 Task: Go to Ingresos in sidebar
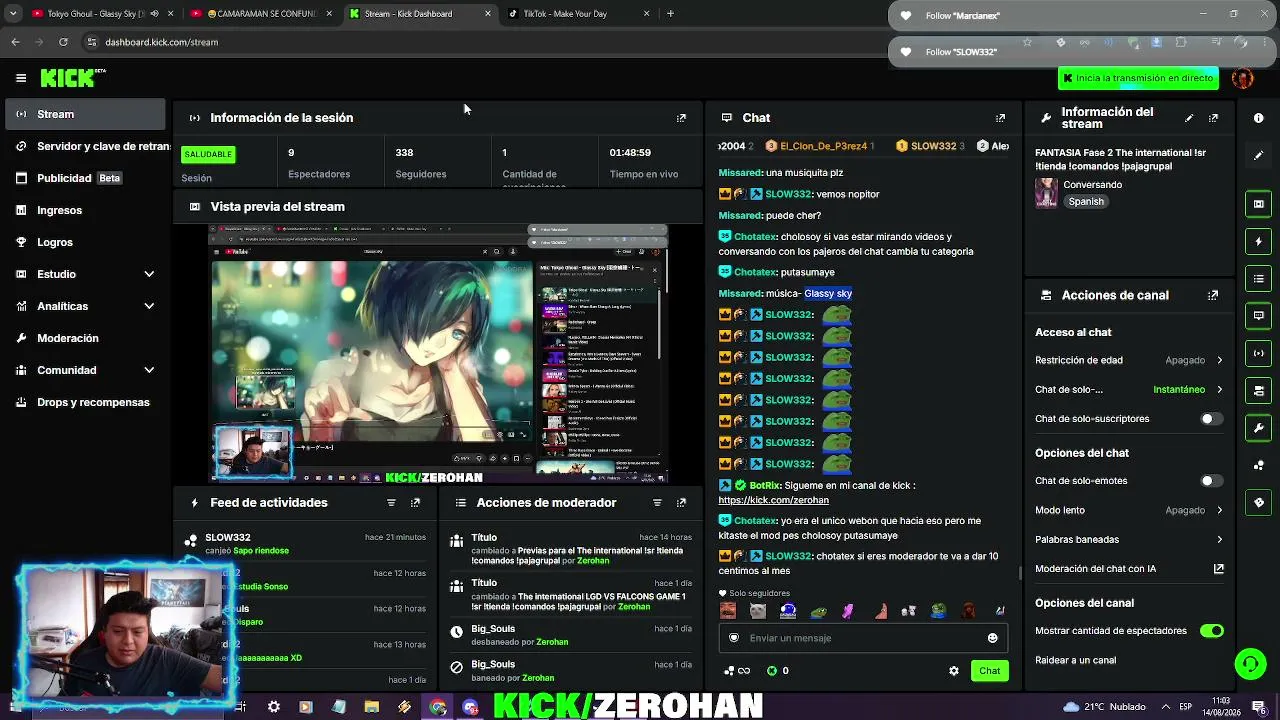(85, 210)
